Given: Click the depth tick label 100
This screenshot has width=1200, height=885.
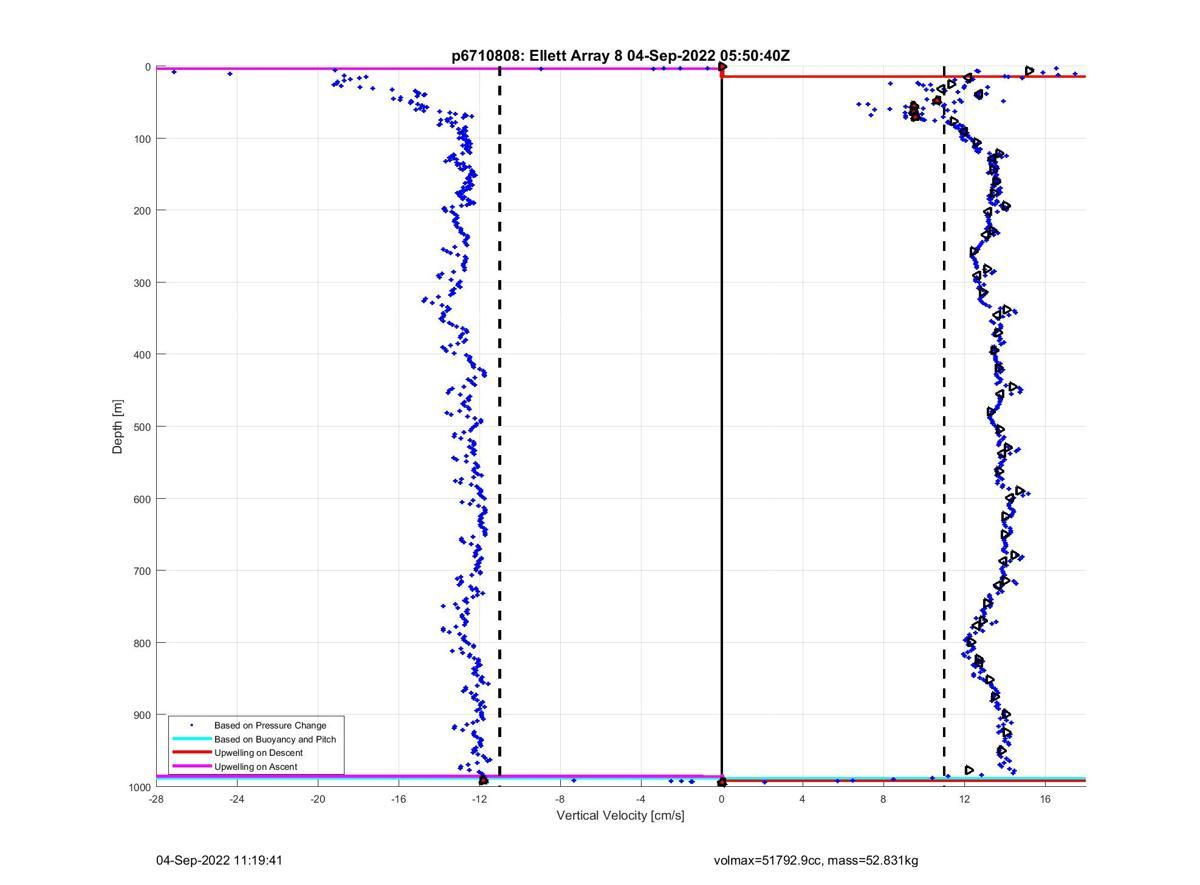Looking at the screenshot, I should coord(142,139).
